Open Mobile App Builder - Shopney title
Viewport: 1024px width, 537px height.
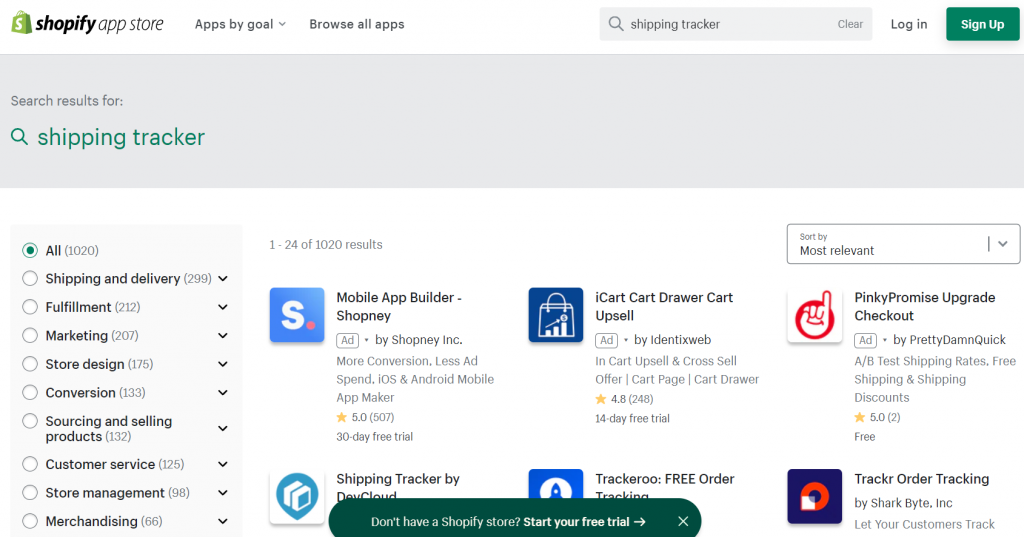[x=399, y=306]
